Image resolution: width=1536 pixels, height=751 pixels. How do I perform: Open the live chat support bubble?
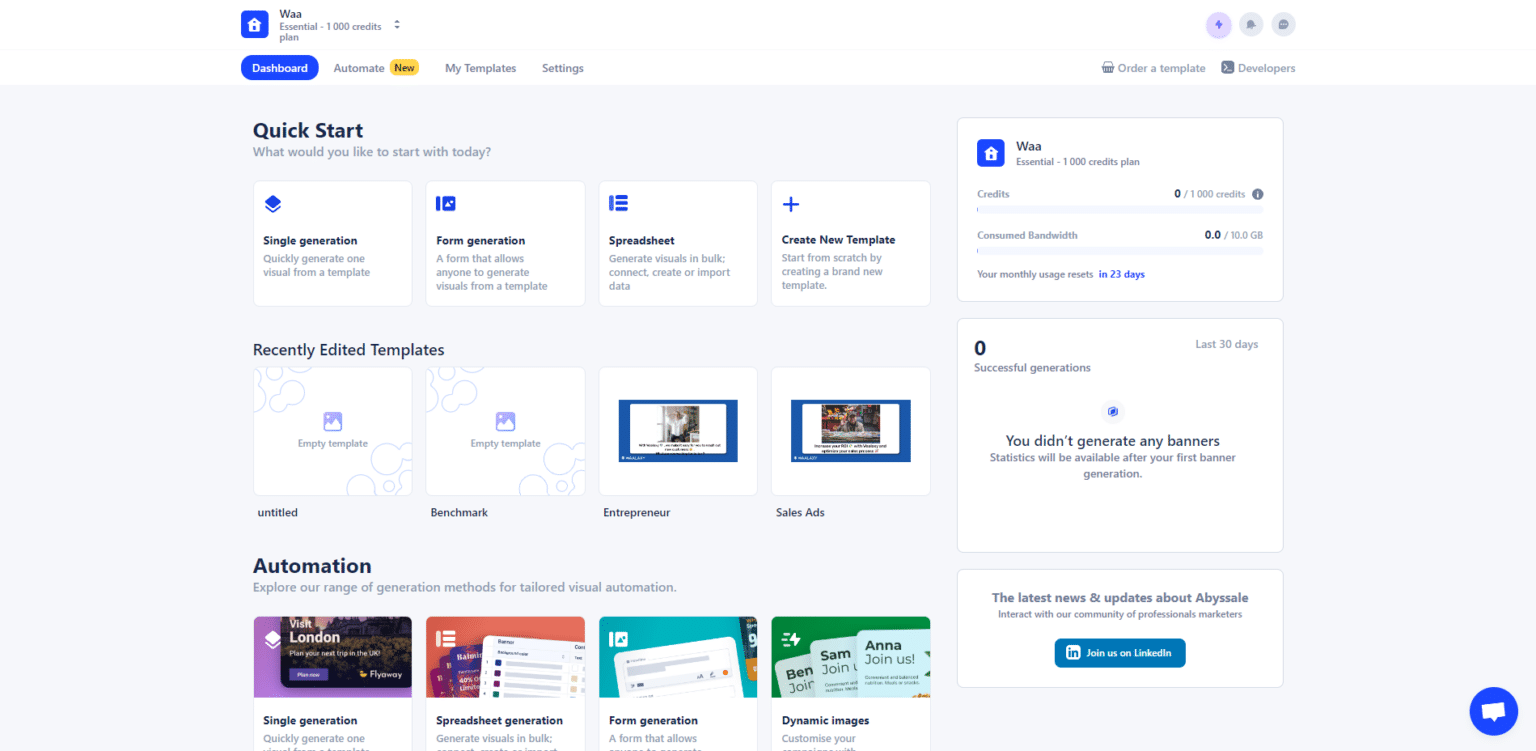click(x=1493, y=711)
